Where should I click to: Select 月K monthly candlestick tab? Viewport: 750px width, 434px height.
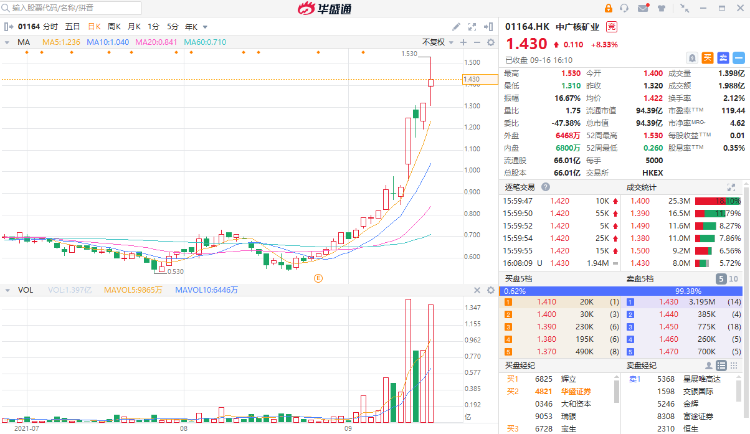(134, 27)
